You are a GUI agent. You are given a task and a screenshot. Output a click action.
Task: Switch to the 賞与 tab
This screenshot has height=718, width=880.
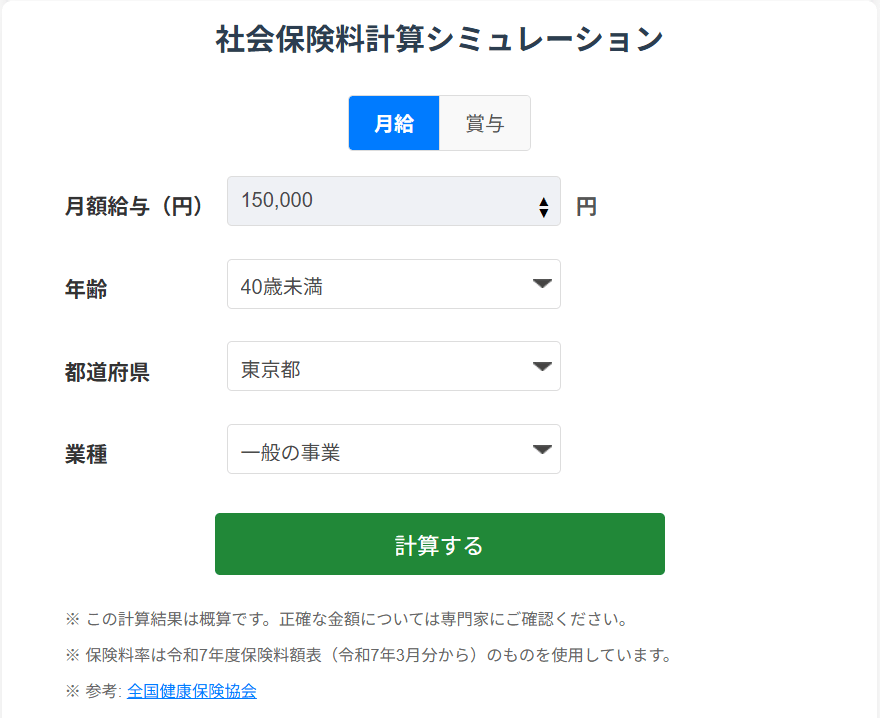click(x=485, y=123)
